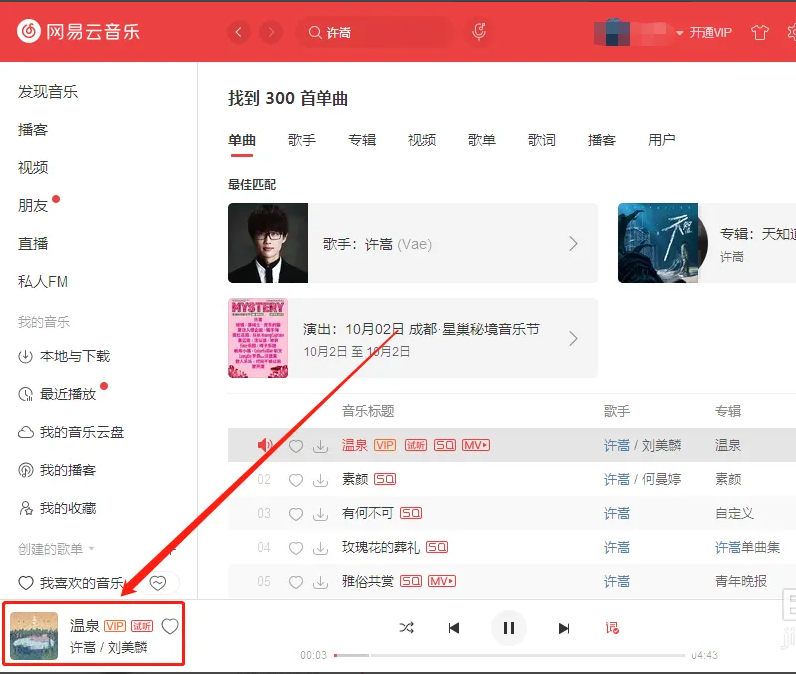Expand the 星巢秘境音乐节 event chevron
The width and height of the screenshot is (796, 674).
click(573, 339)
